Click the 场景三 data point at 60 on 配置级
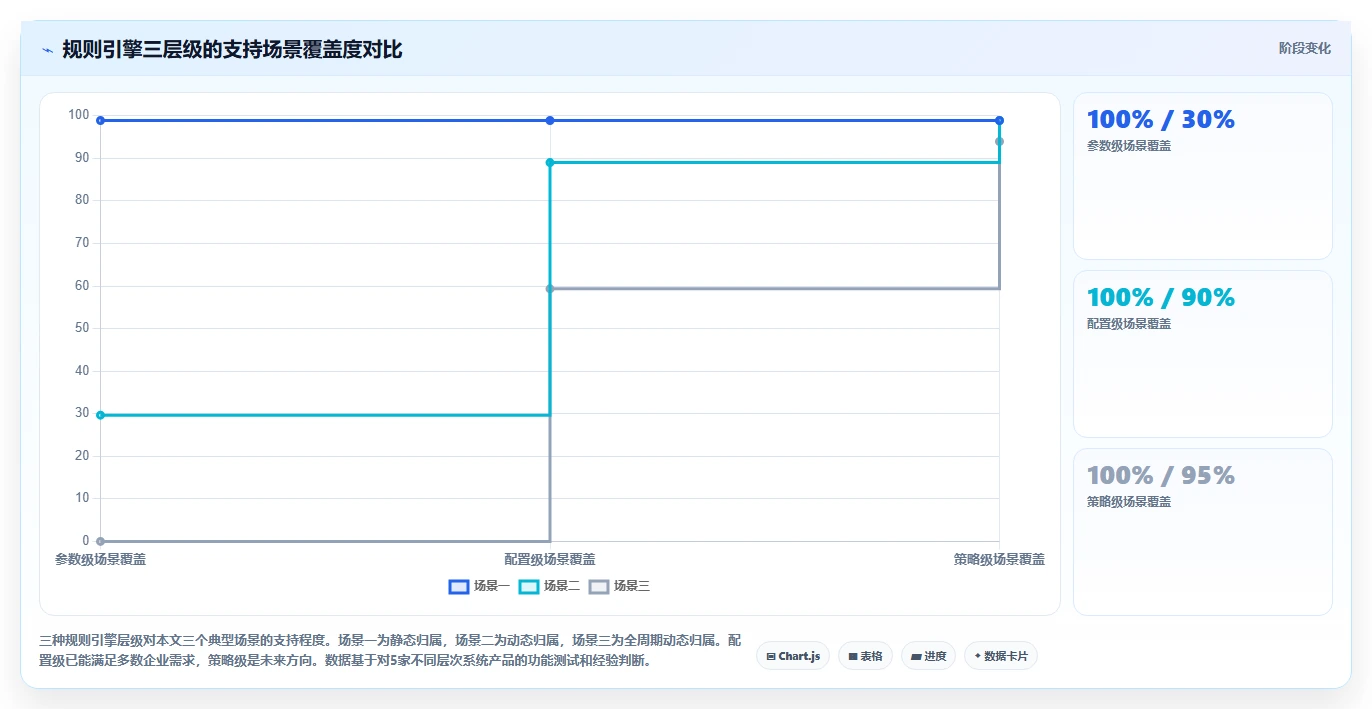The height and width of the screenshot is (709, 1372). [x=550, y=289]
